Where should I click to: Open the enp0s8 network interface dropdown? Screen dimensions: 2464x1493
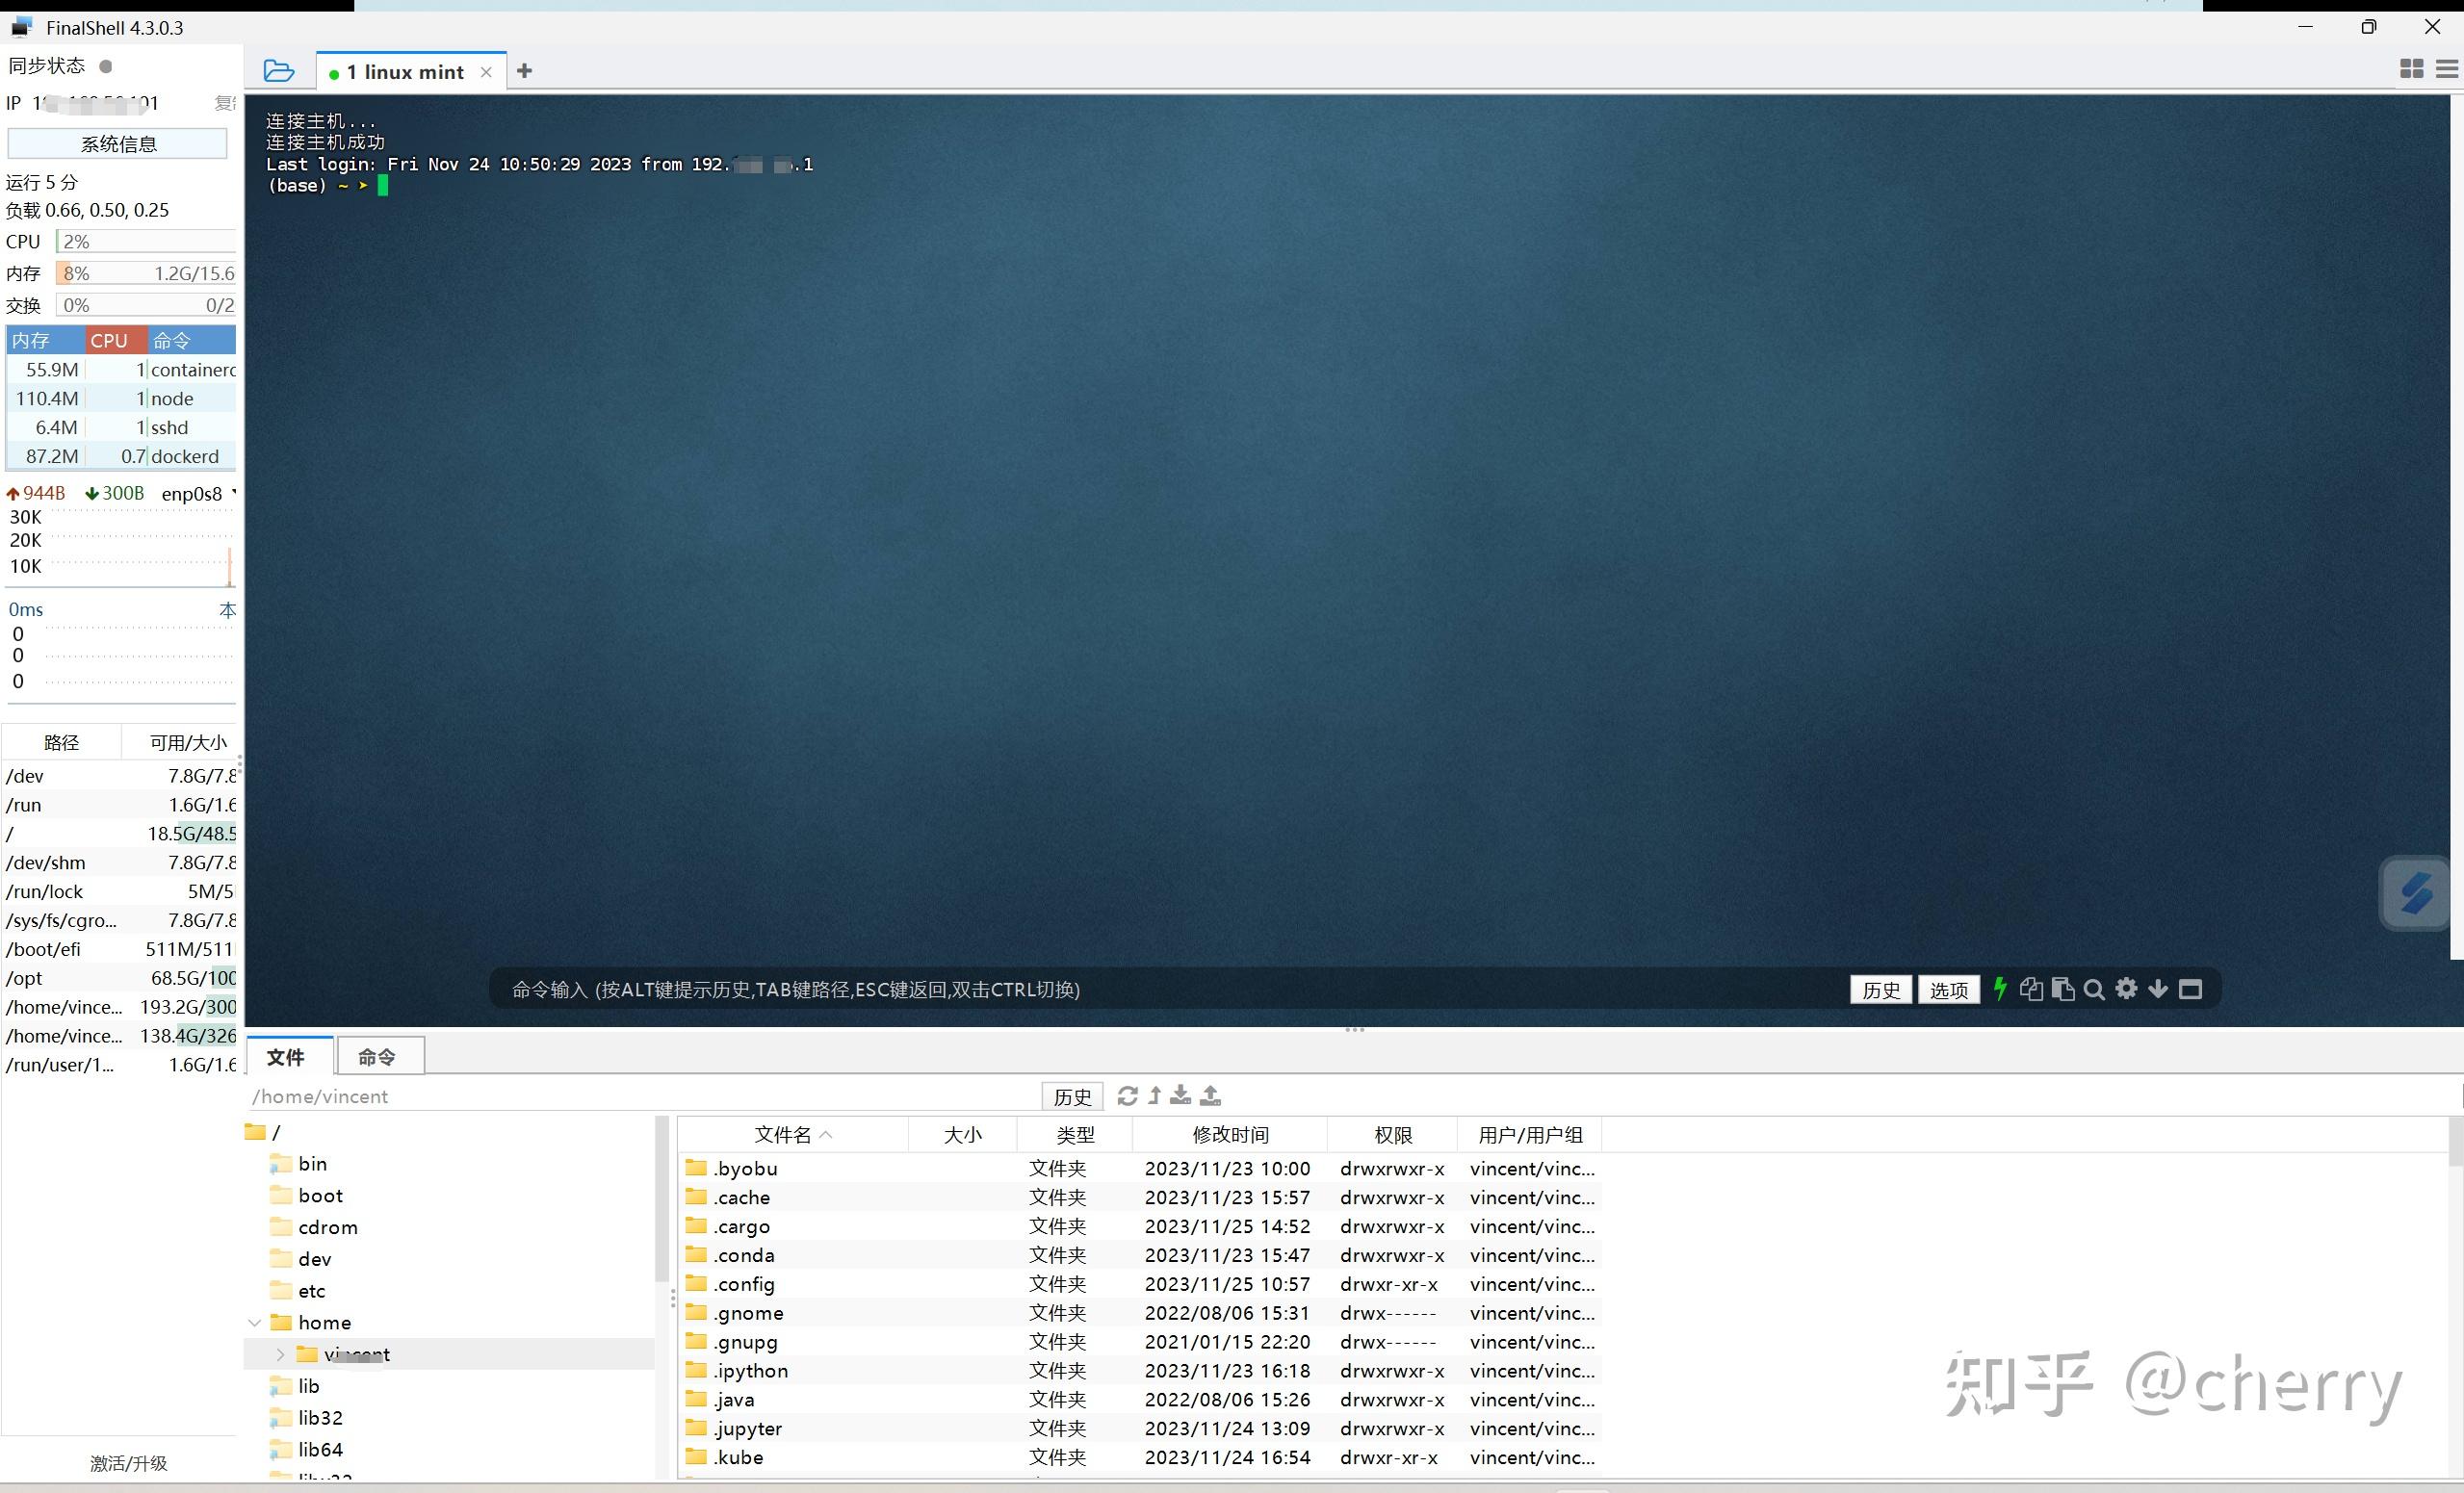(233, 493)
